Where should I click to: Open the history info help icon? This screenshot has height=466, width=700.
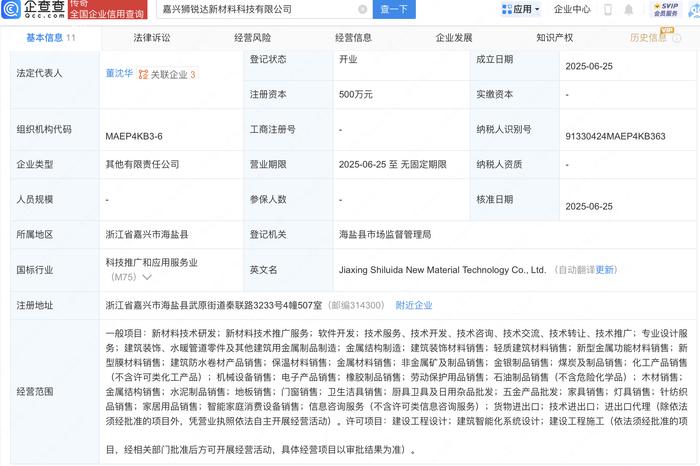[677, 38]
